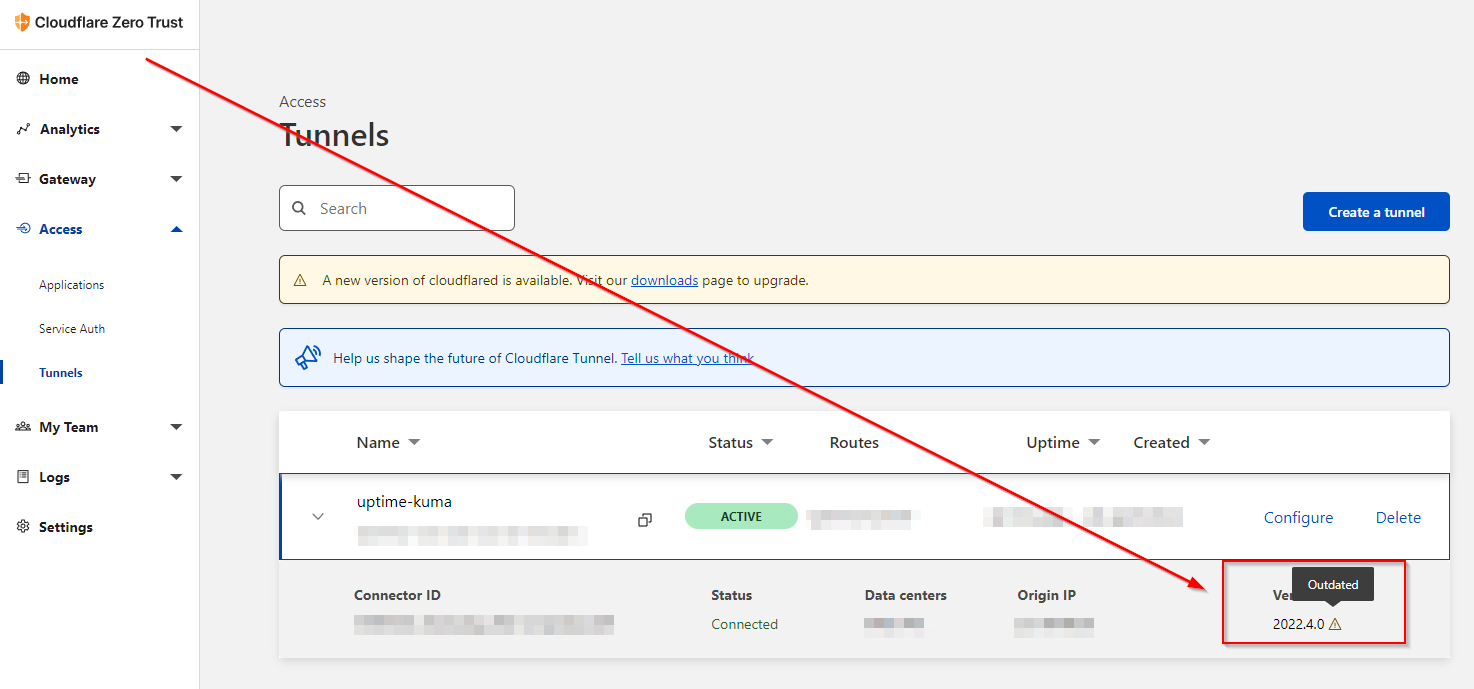Click the Connected status text
The height and width of the screenshot is (689, 1474).
click(744, 624)
